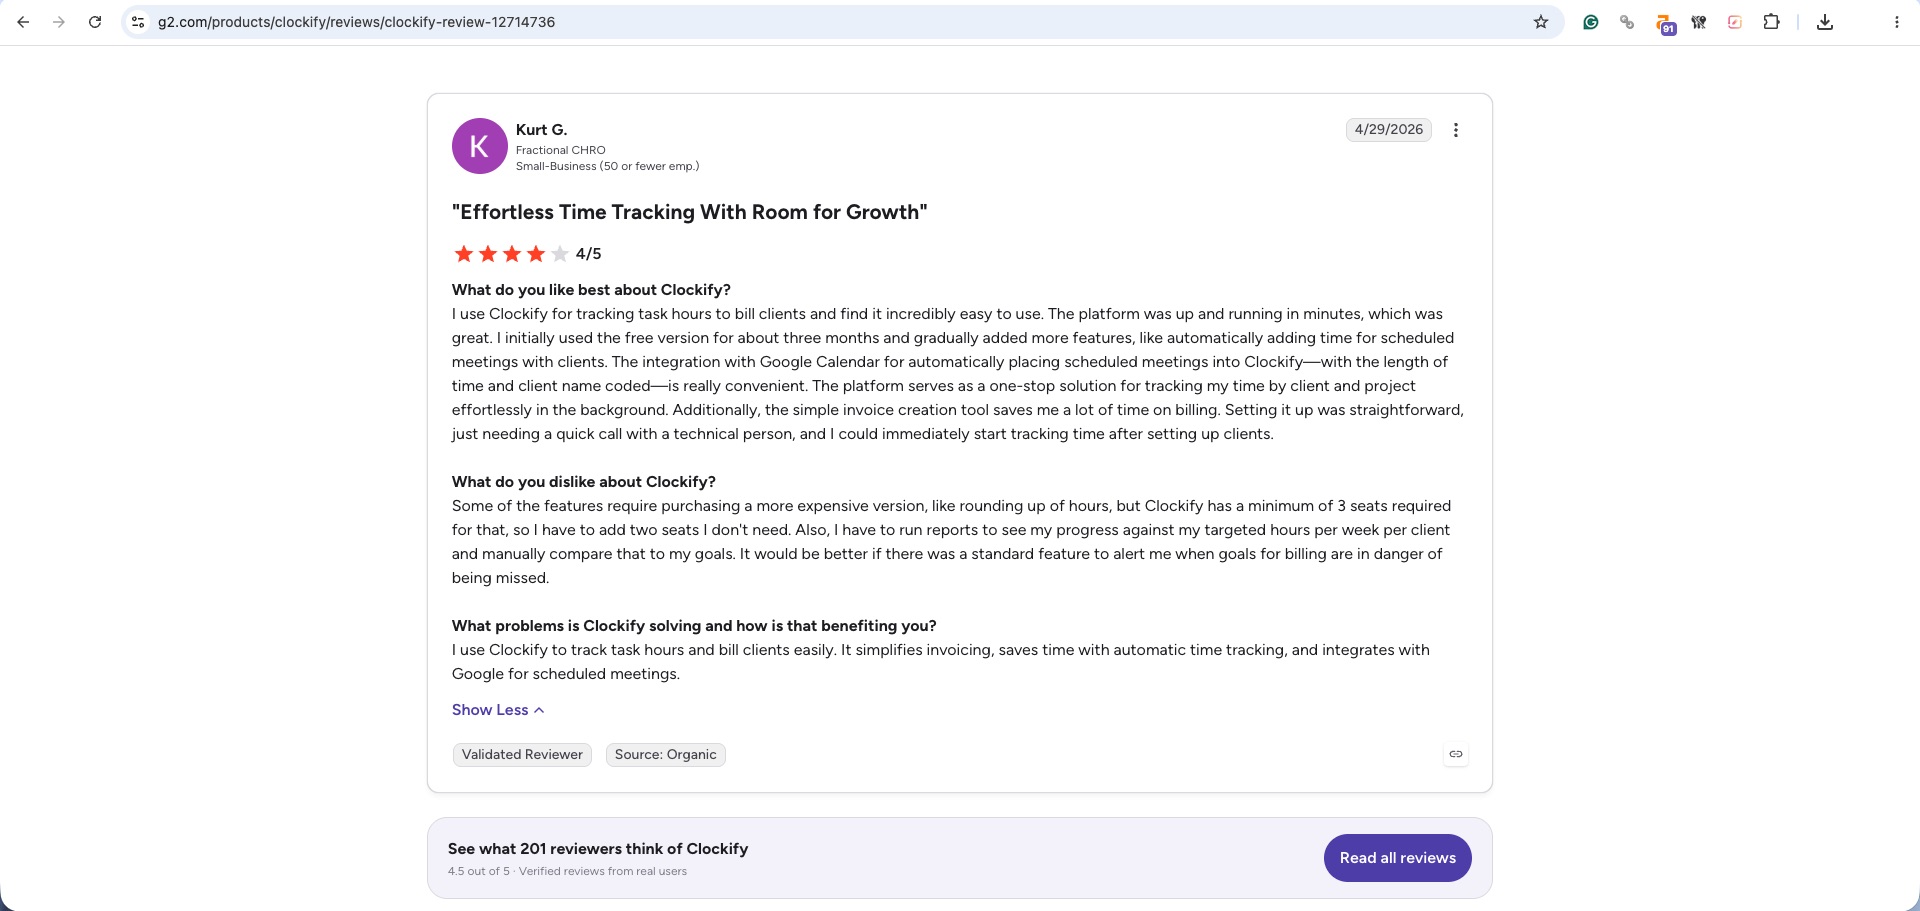Open the Chrome three-dot menu

tap(1897, 22)
